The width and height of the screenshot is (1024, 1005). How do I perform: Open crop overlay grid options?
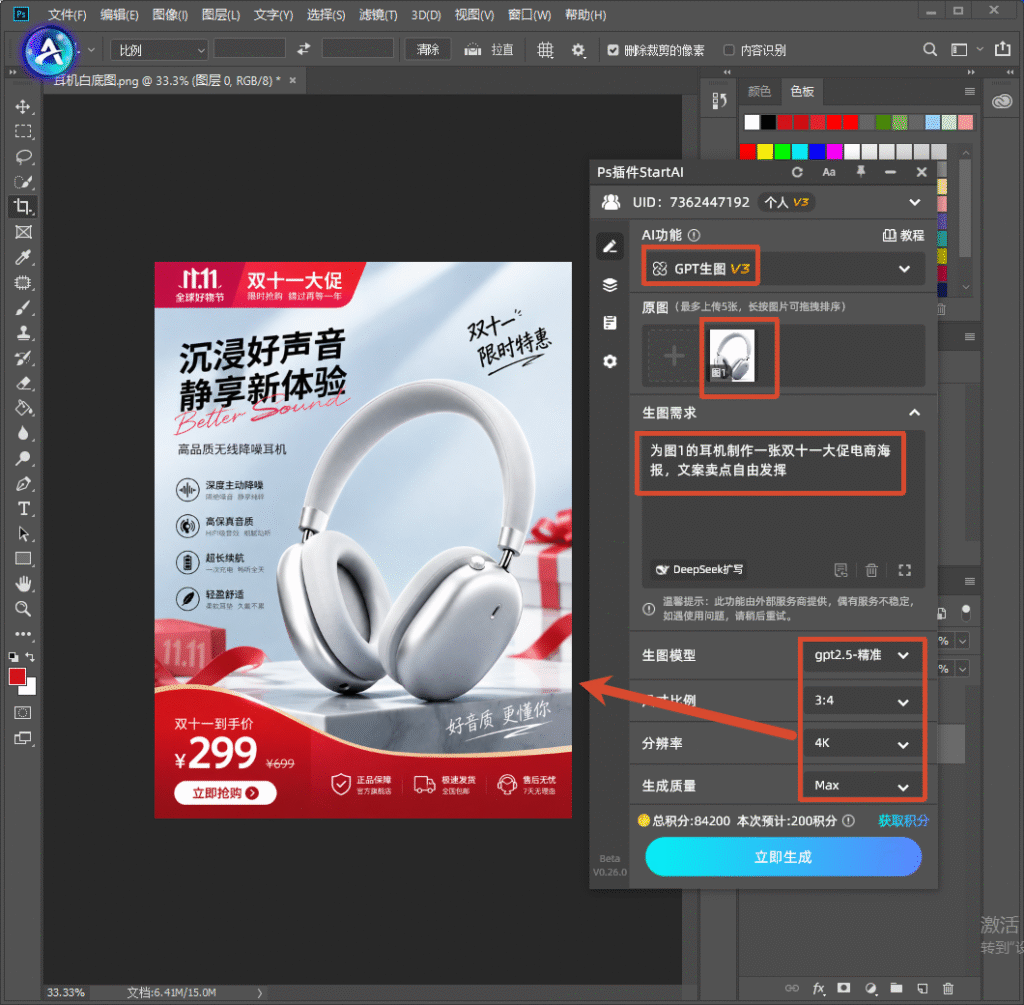545,50
